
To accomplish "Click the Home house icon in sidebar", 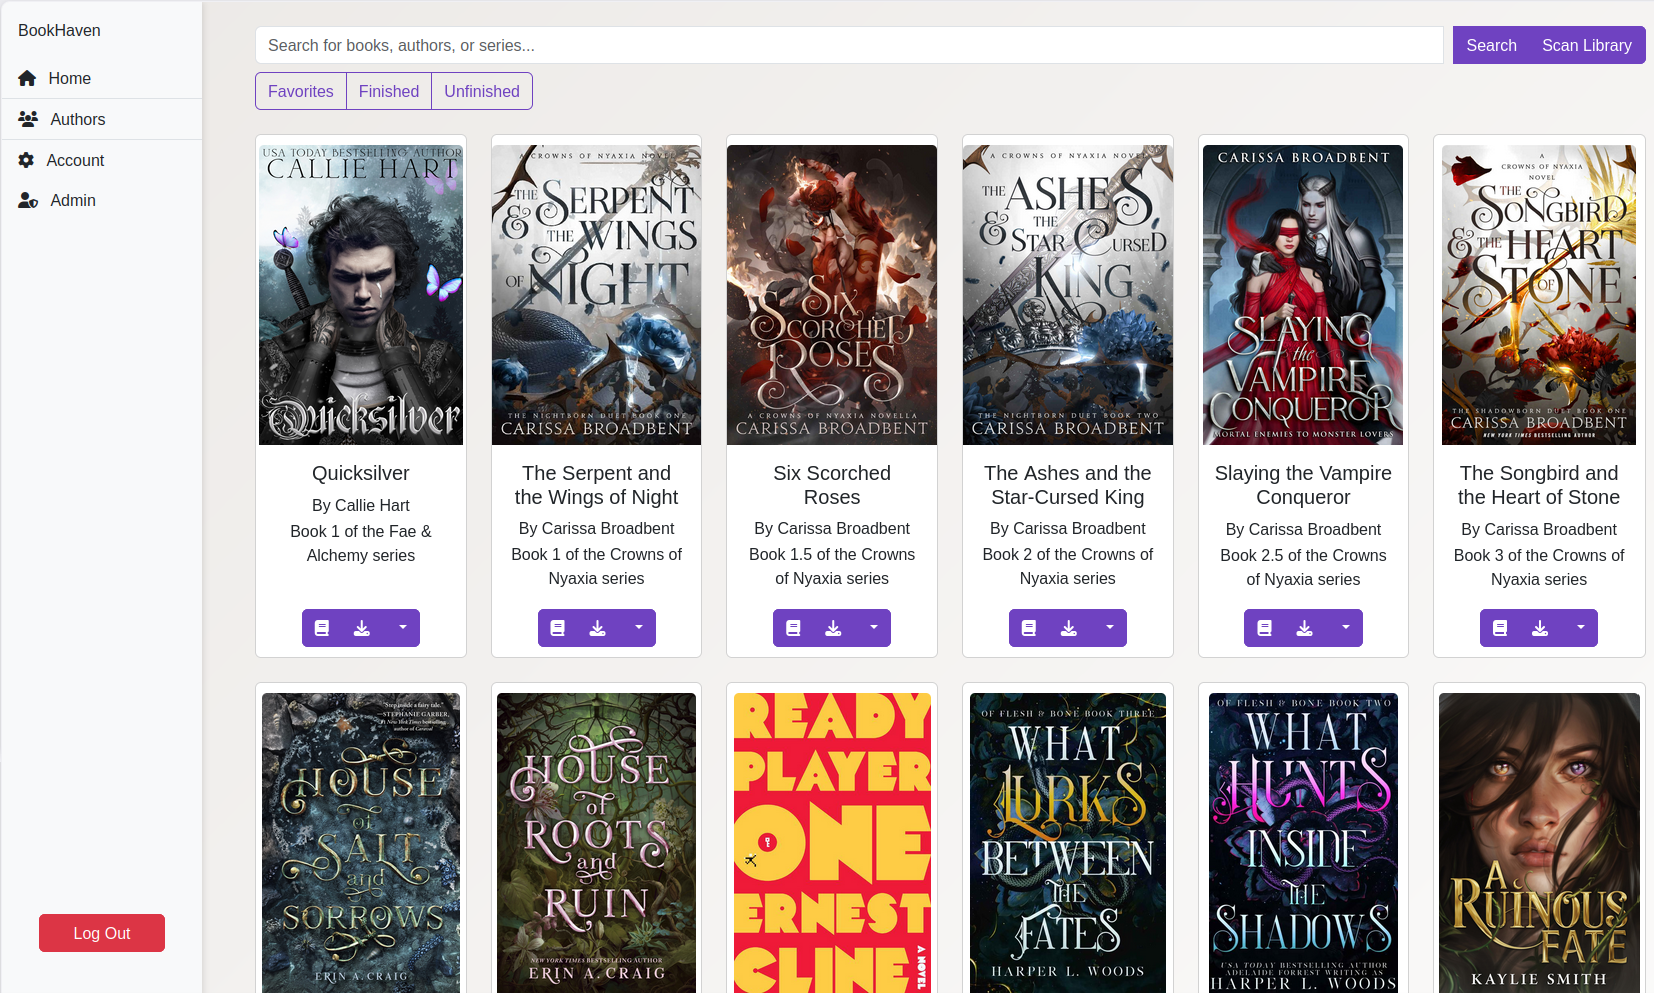I will (27, 78).
